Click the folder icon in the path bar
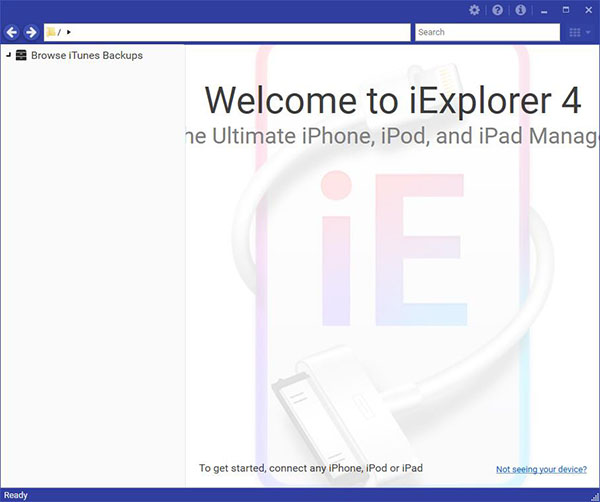The width and height of the screenshot is (600, 502). pyautogui.click(x=51, y=32)
